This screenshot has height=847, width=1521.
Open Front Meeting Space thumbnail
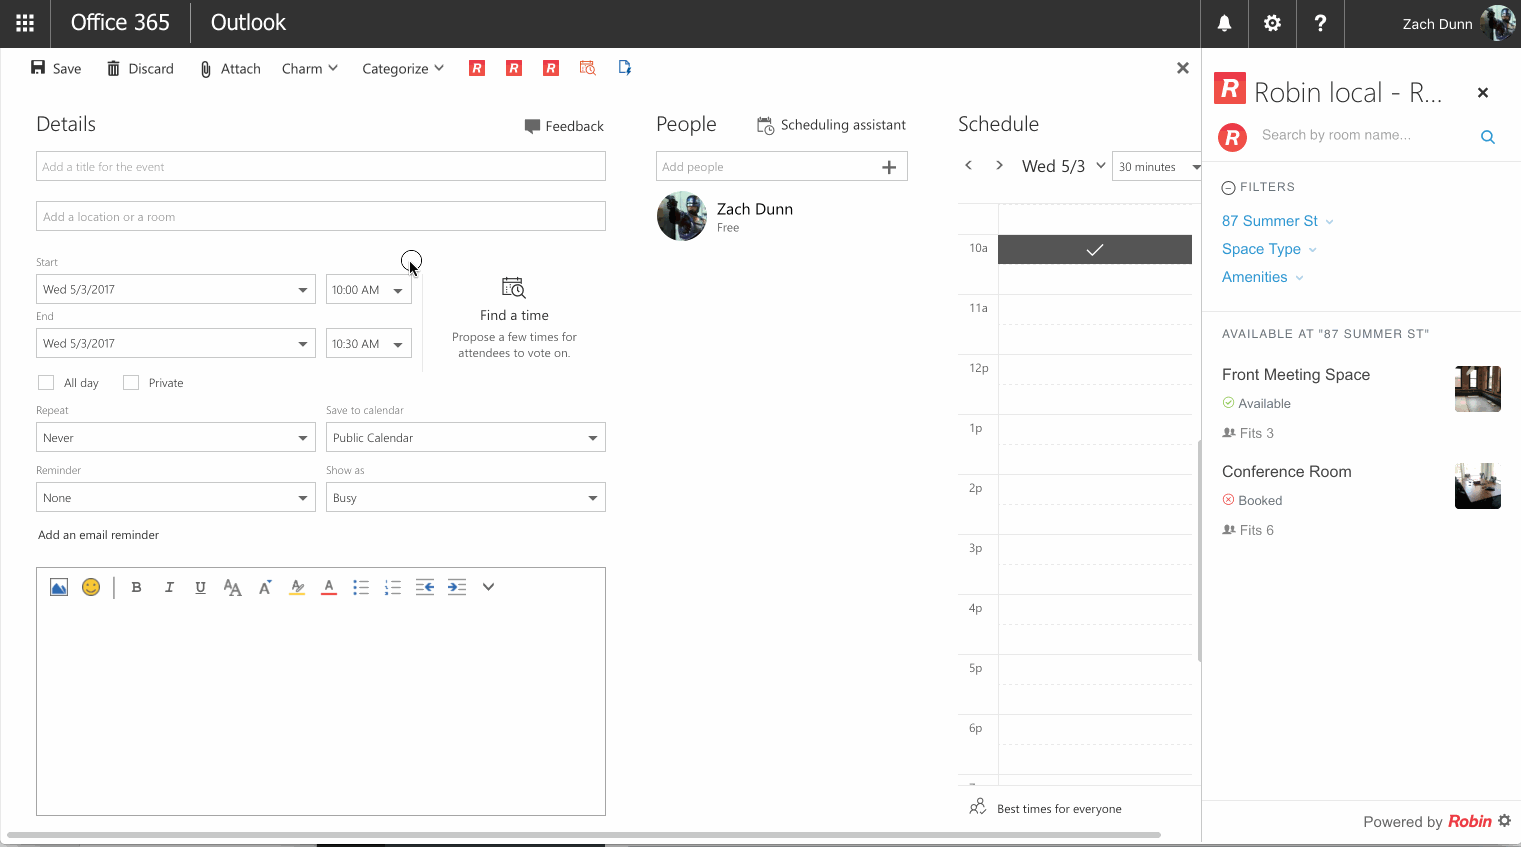(x=1478, y=389)
